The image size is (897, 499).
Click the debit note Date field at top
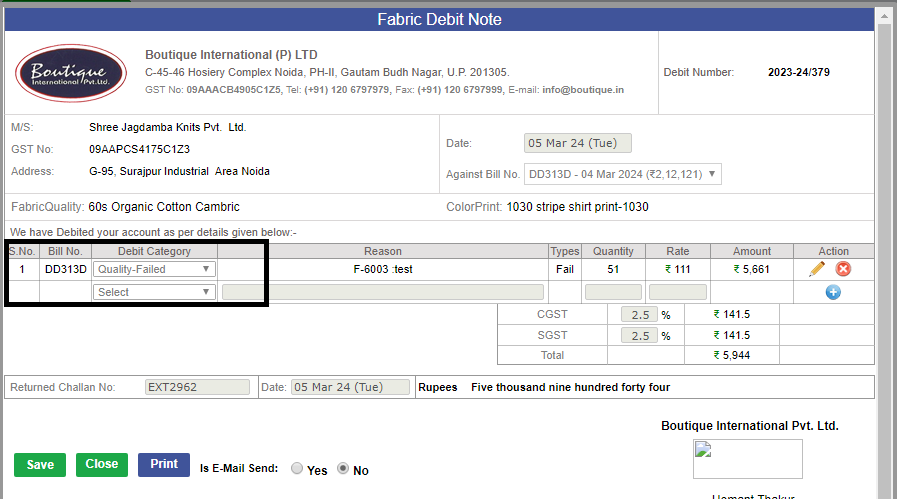pos(578,143)
